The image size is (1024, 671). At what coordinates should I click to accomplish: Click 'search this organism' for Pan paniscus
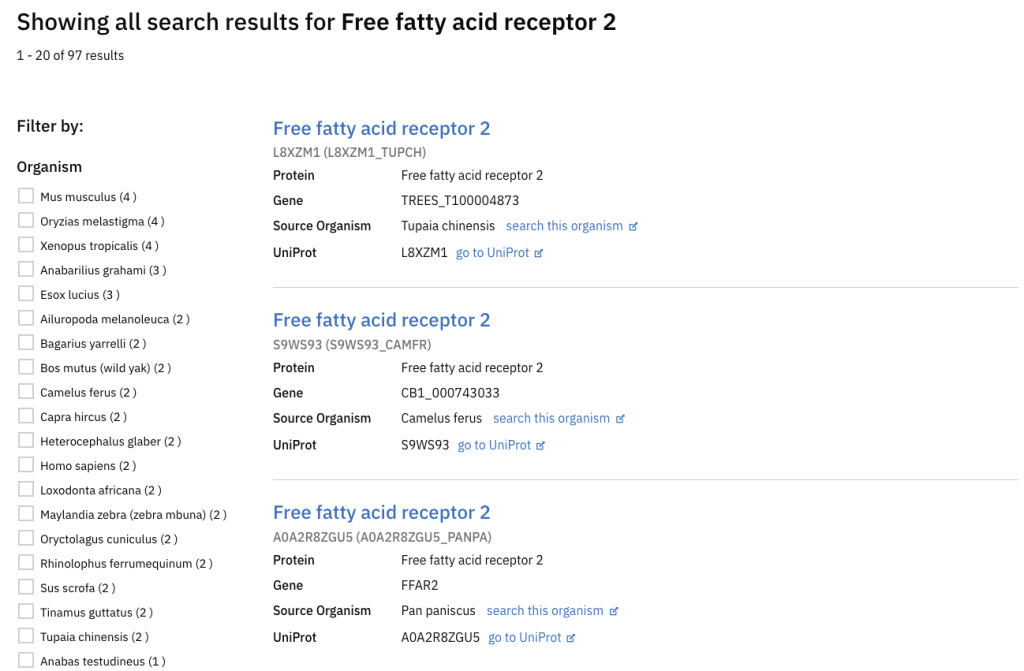(545, 610)
